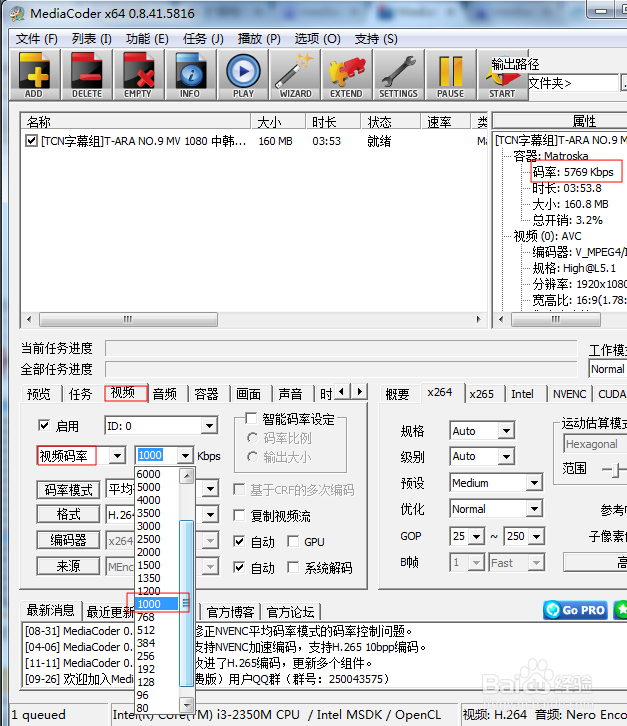The height and width of the screenshot is (726, 627).
Task: Click the file list horizontal scrollbar thumb
Action: point(128,319)
